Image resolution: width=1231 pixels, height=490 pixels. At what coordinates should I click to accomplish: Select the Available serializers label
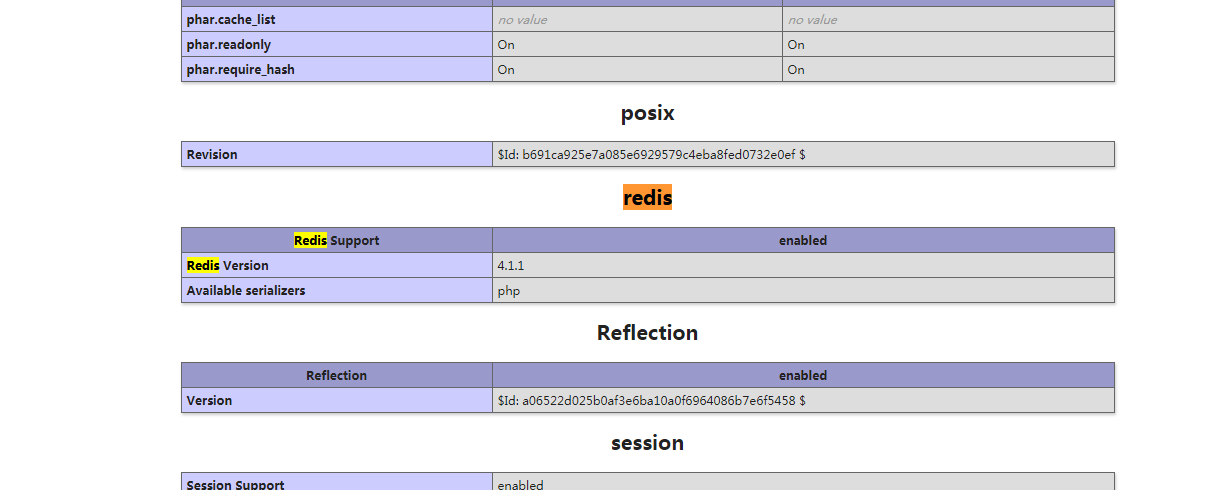coord(245,290)
